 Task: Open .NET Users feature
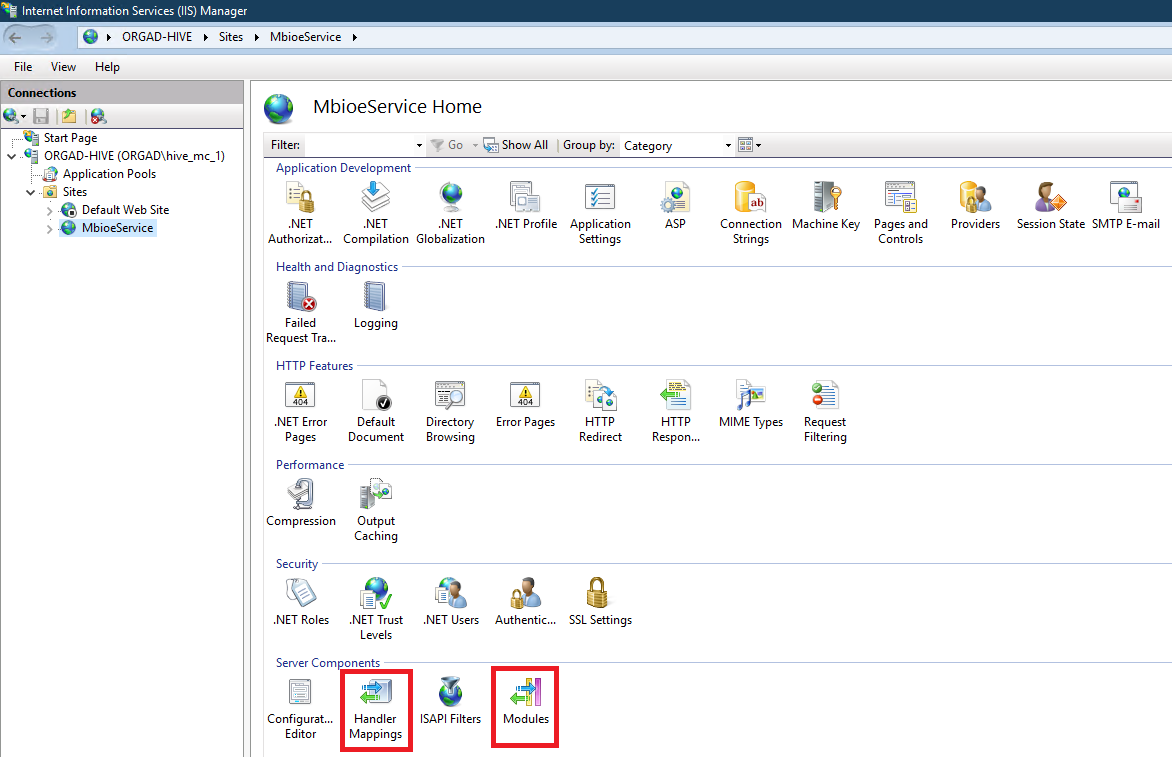pos(450,602)
